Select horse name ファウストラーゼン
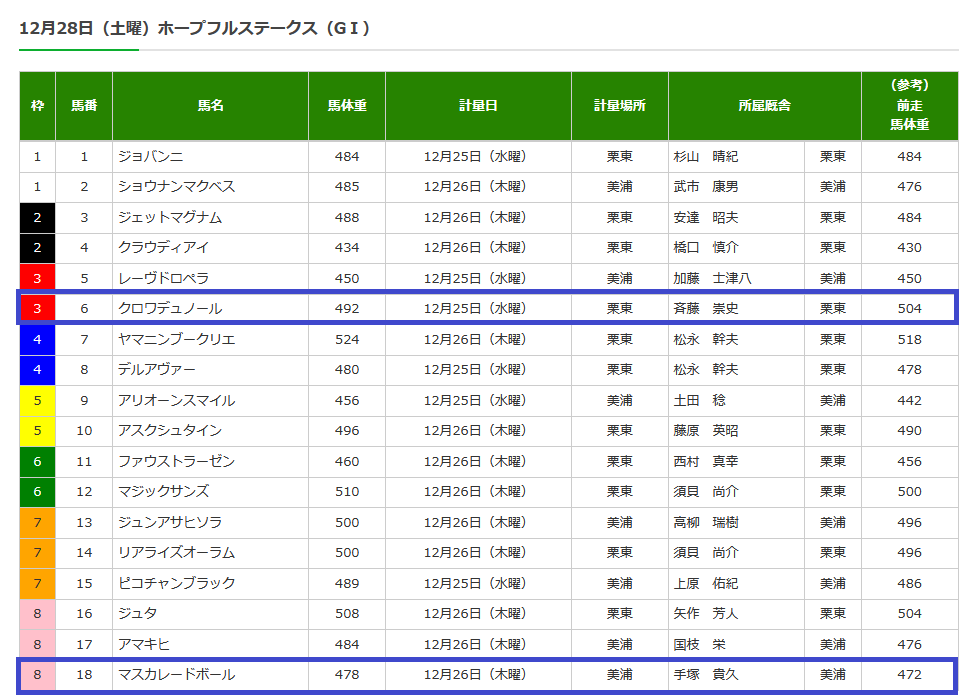Image resolution: width=967 pixels, height=700 pixels. tap(176, 462)
